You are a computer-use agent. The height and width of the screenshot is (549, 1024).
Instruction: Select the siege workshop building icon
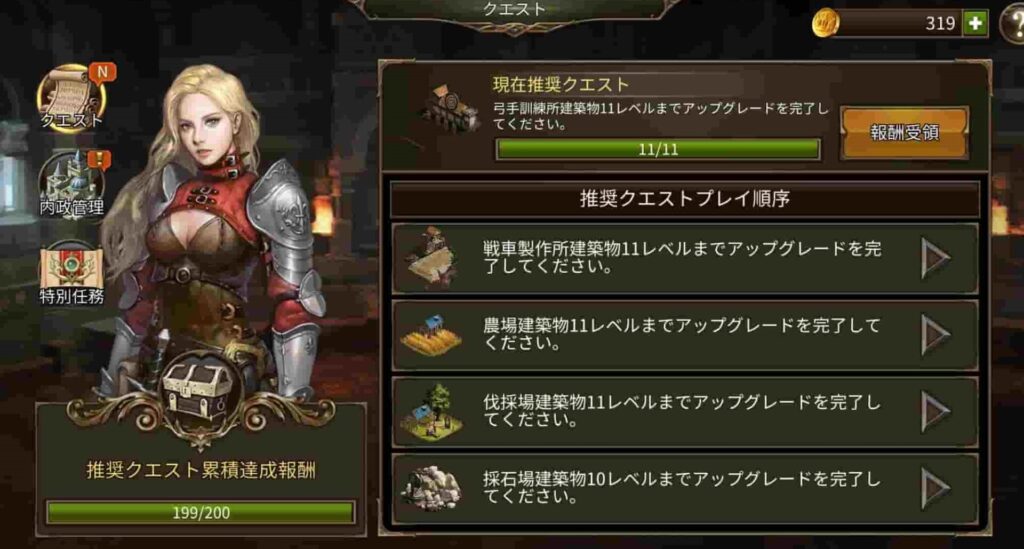tap(431, 257)
